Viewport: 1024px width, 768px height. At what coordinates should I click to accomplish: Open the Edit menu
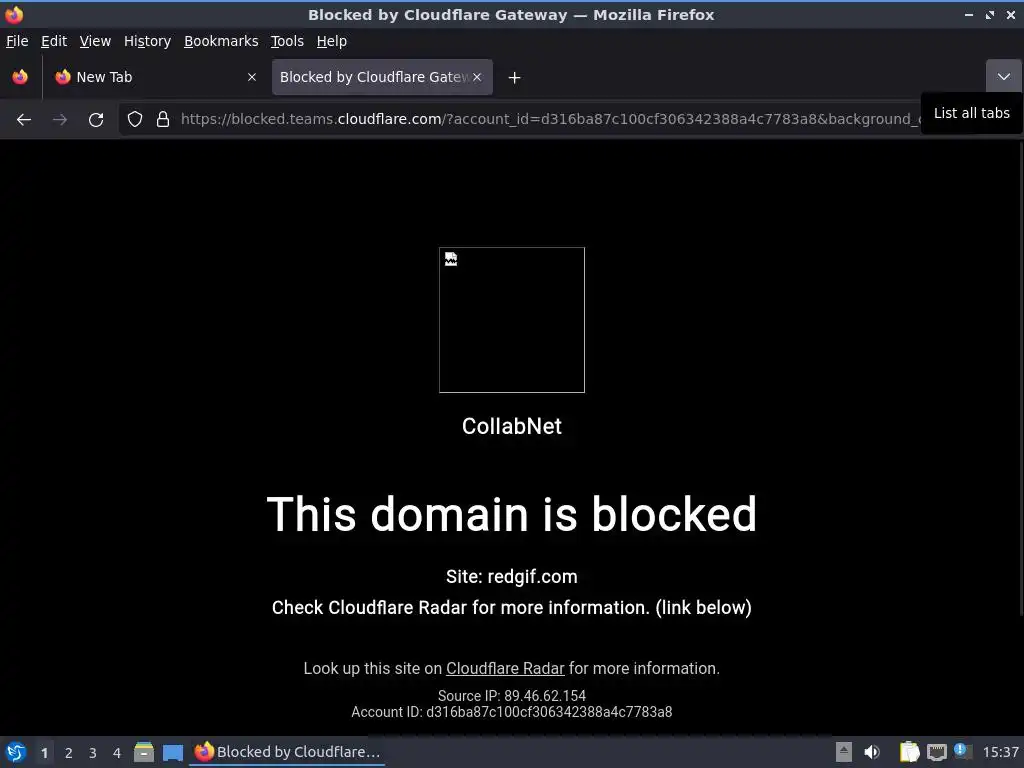(54, 41)
